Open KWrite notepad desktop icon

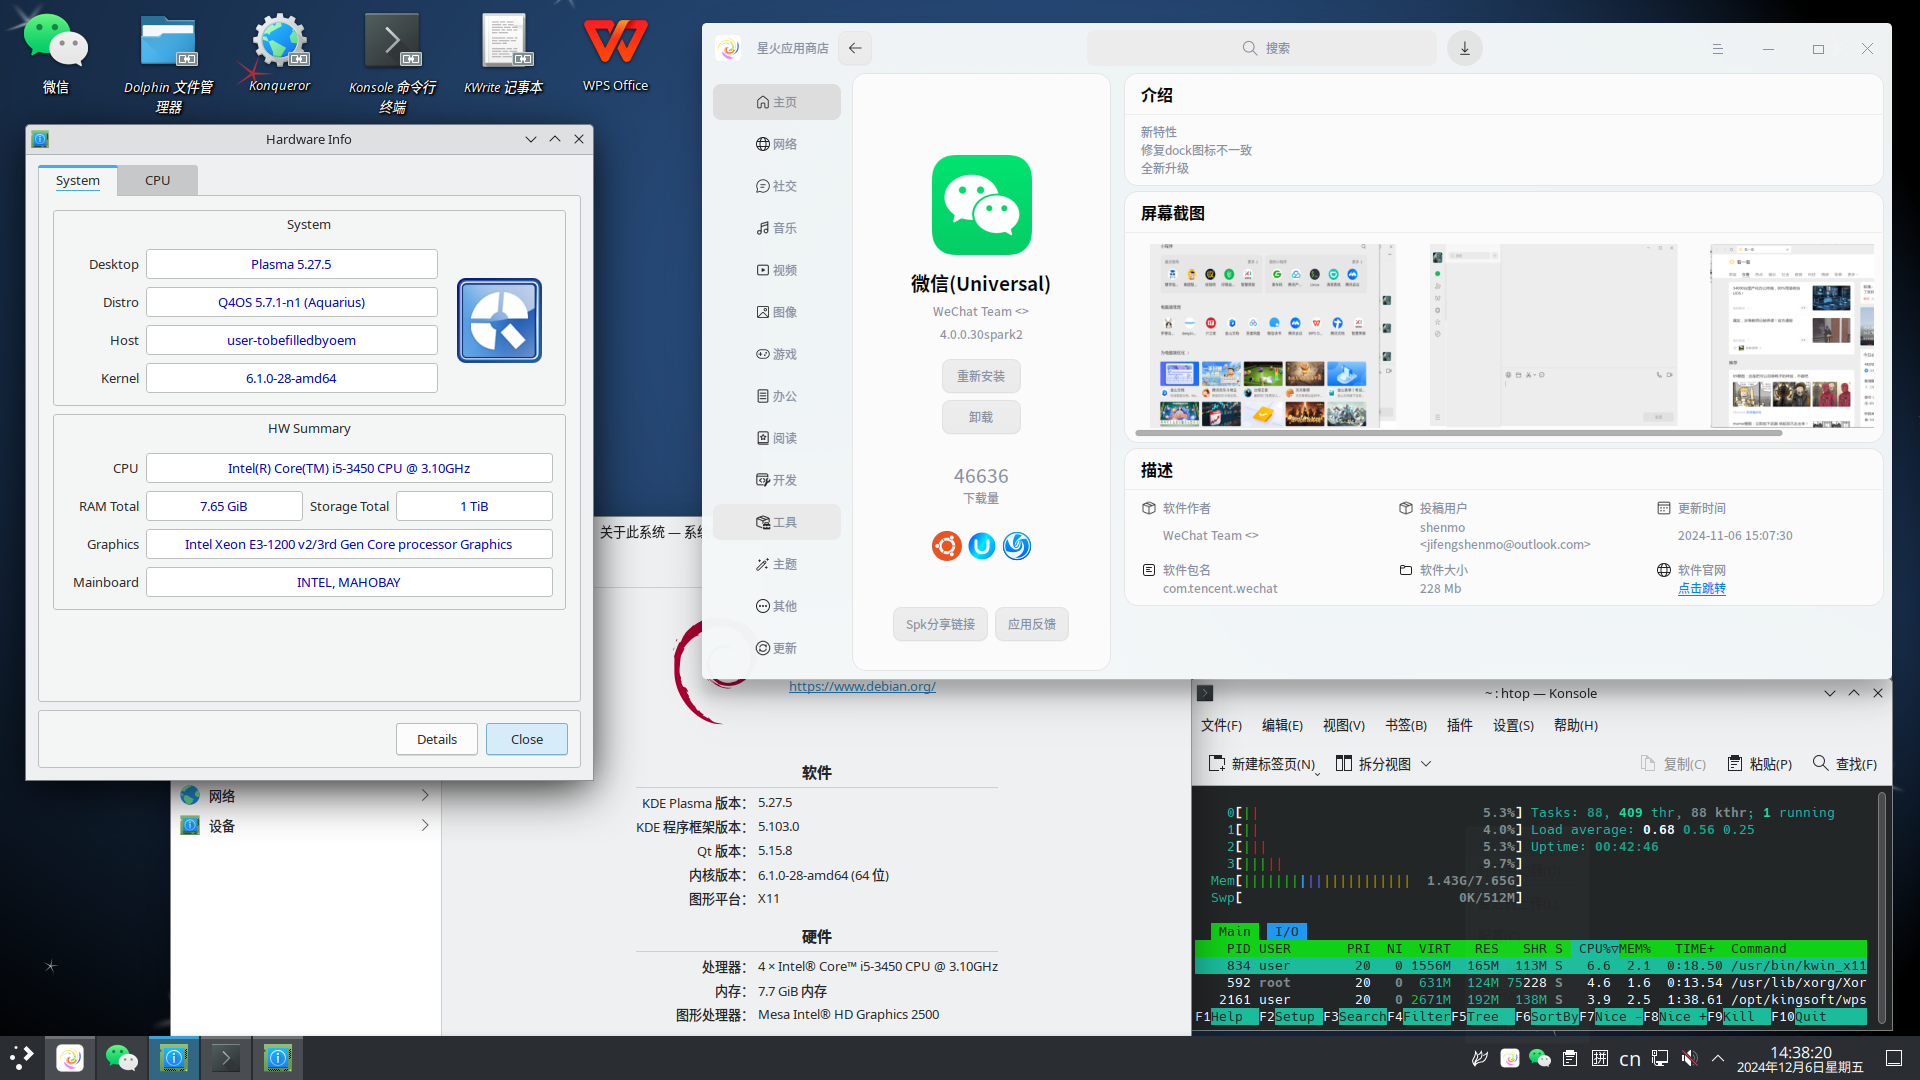coord(503,55)
